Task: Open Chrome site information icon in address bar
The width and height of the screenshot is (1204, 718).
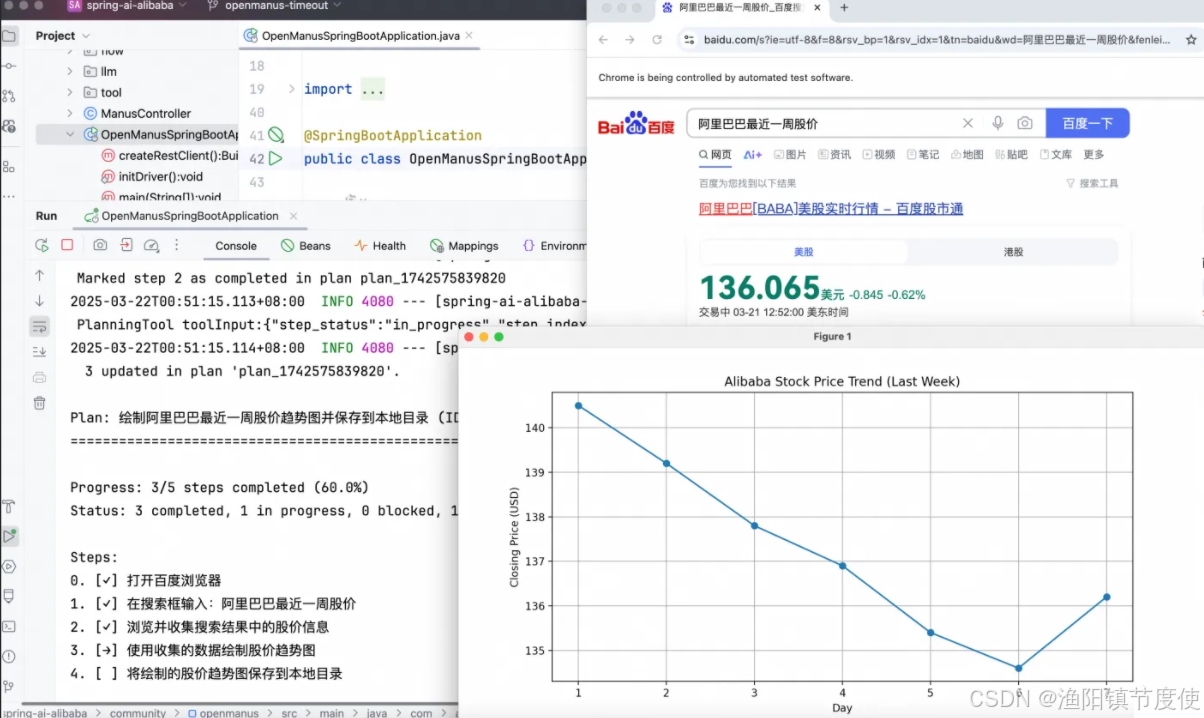Action: click(688, 40)
